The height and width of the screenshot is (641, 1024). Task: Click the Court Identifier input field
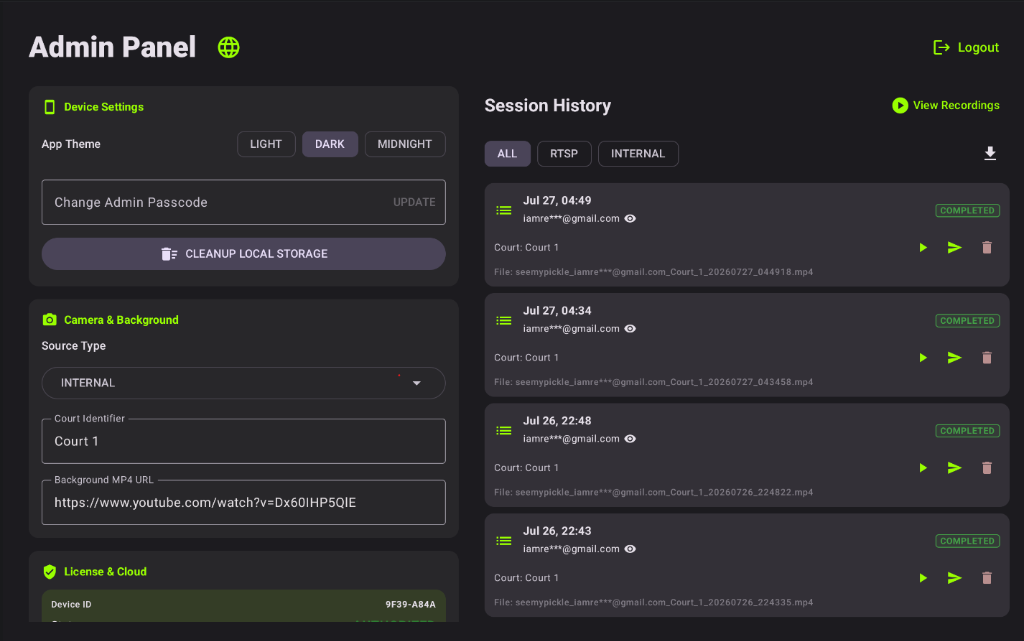[244, 441]
